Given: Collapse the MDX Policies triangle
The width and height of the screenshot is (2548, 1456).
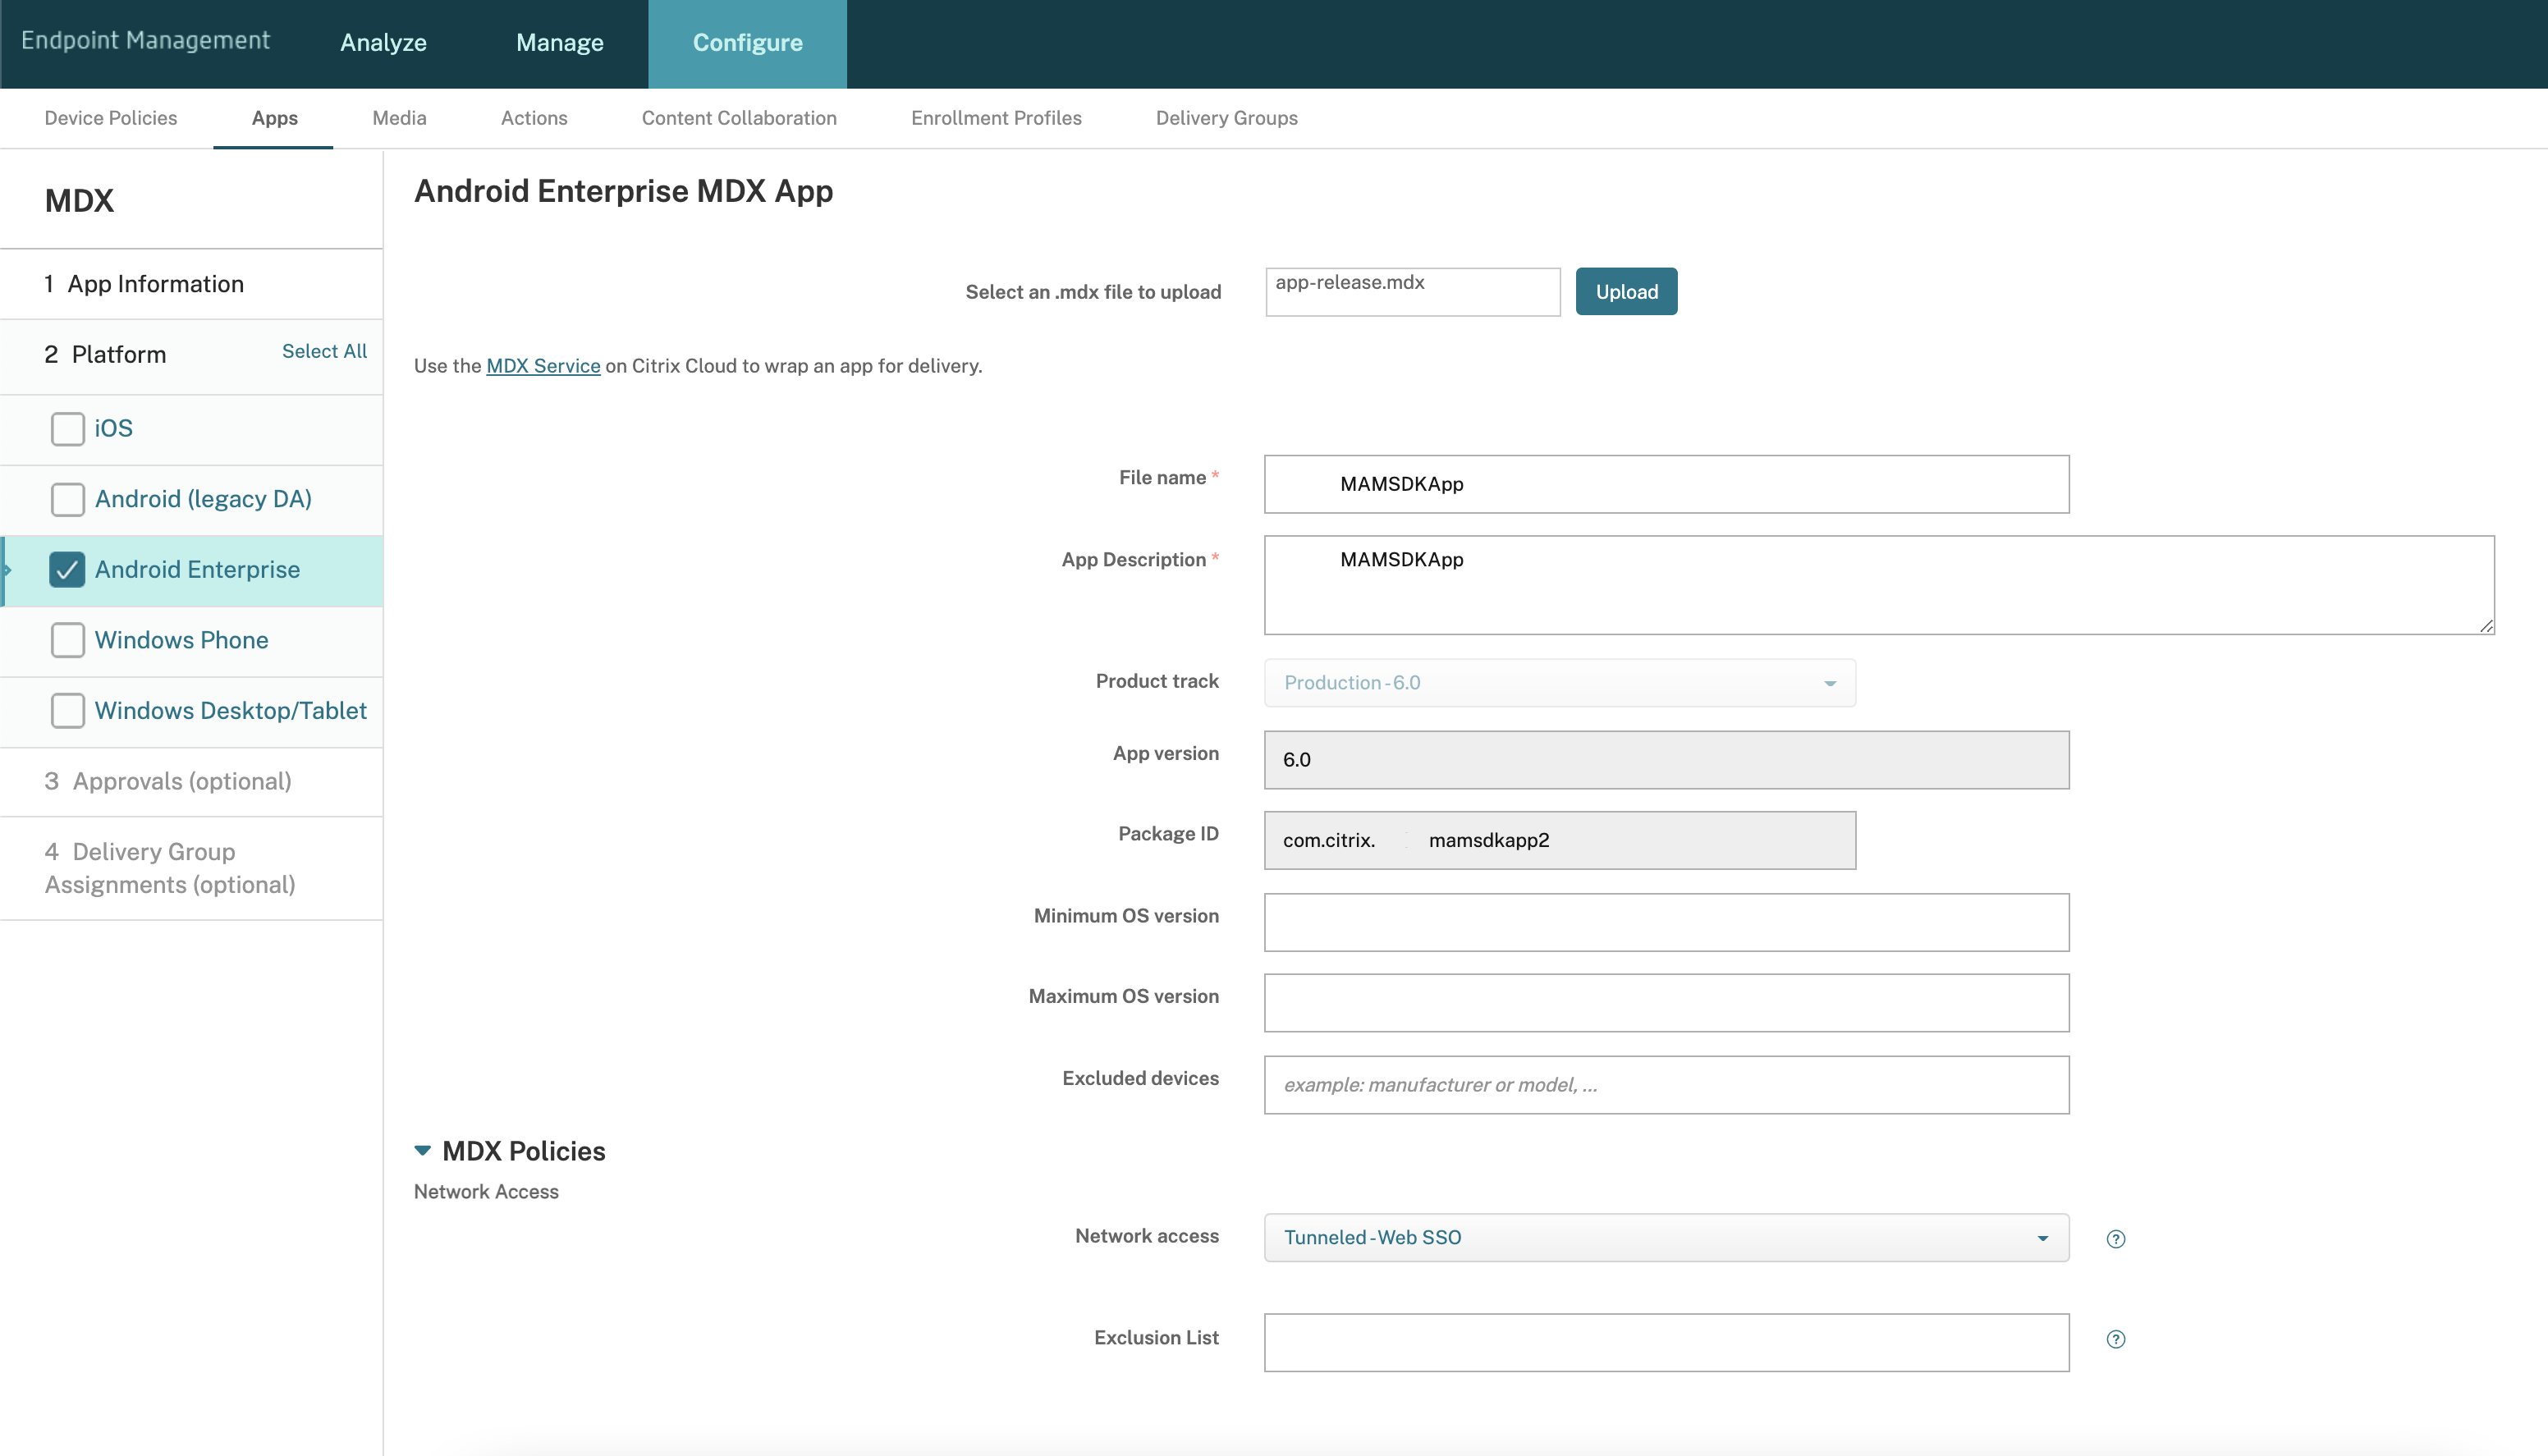Looking at the screenshot, I should click(x=423, y=1151).
